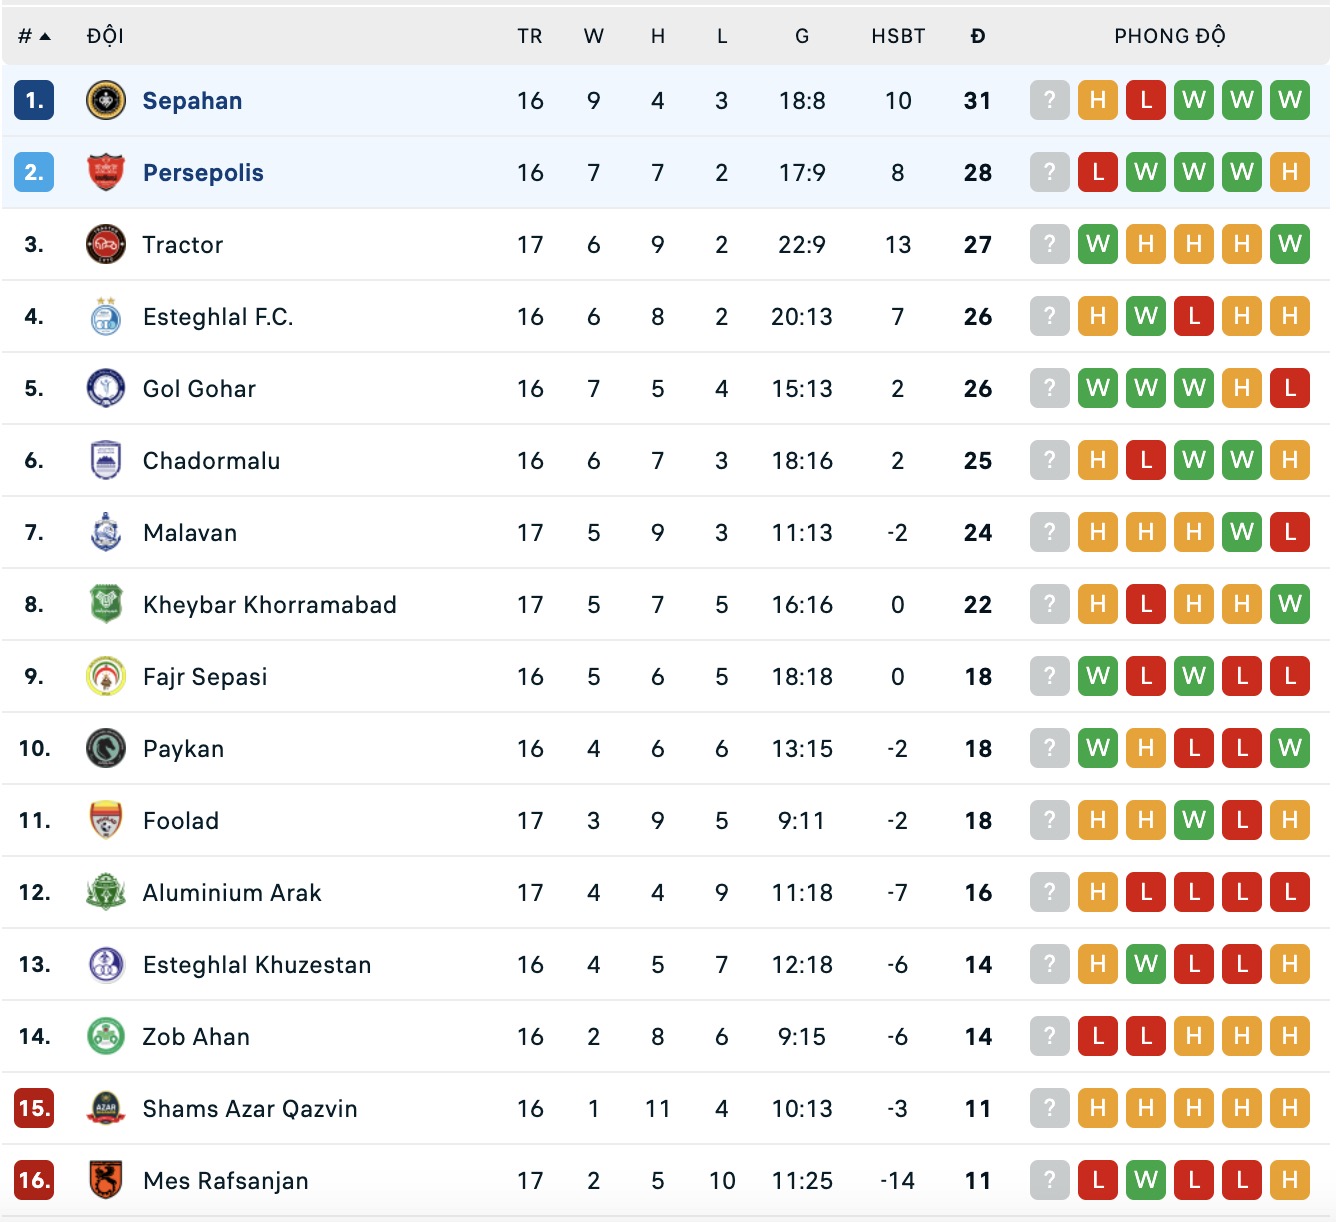The height and width of the screenshot is (1222, 1336).
Task: Click the Persepolis club logo
Action: [x=106, y=172]
